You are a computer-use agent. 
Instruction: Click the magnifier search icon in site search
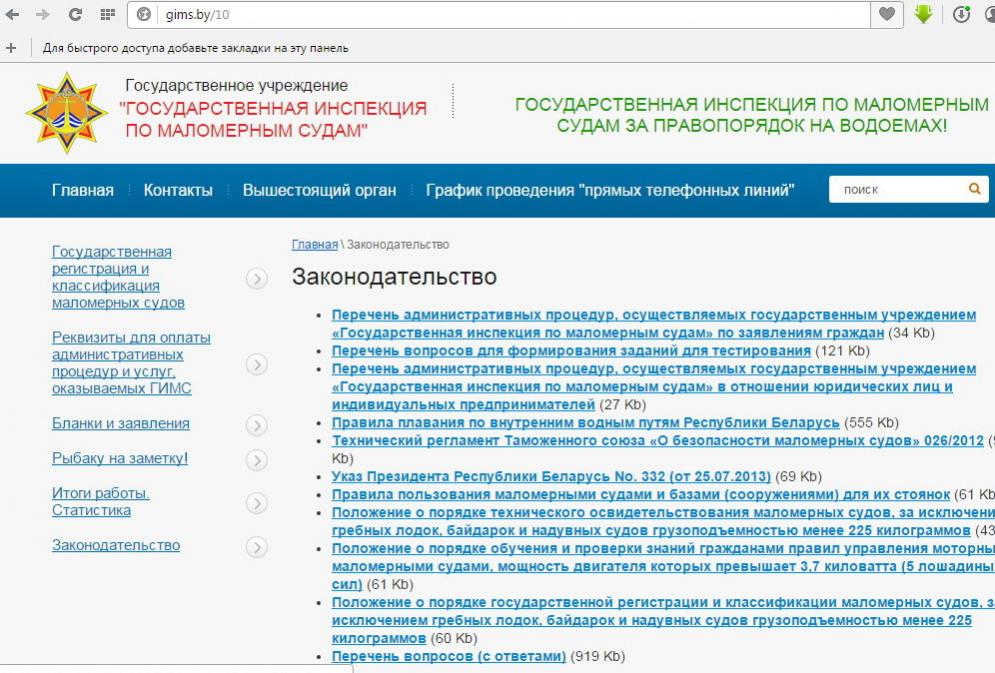[974, 189]
